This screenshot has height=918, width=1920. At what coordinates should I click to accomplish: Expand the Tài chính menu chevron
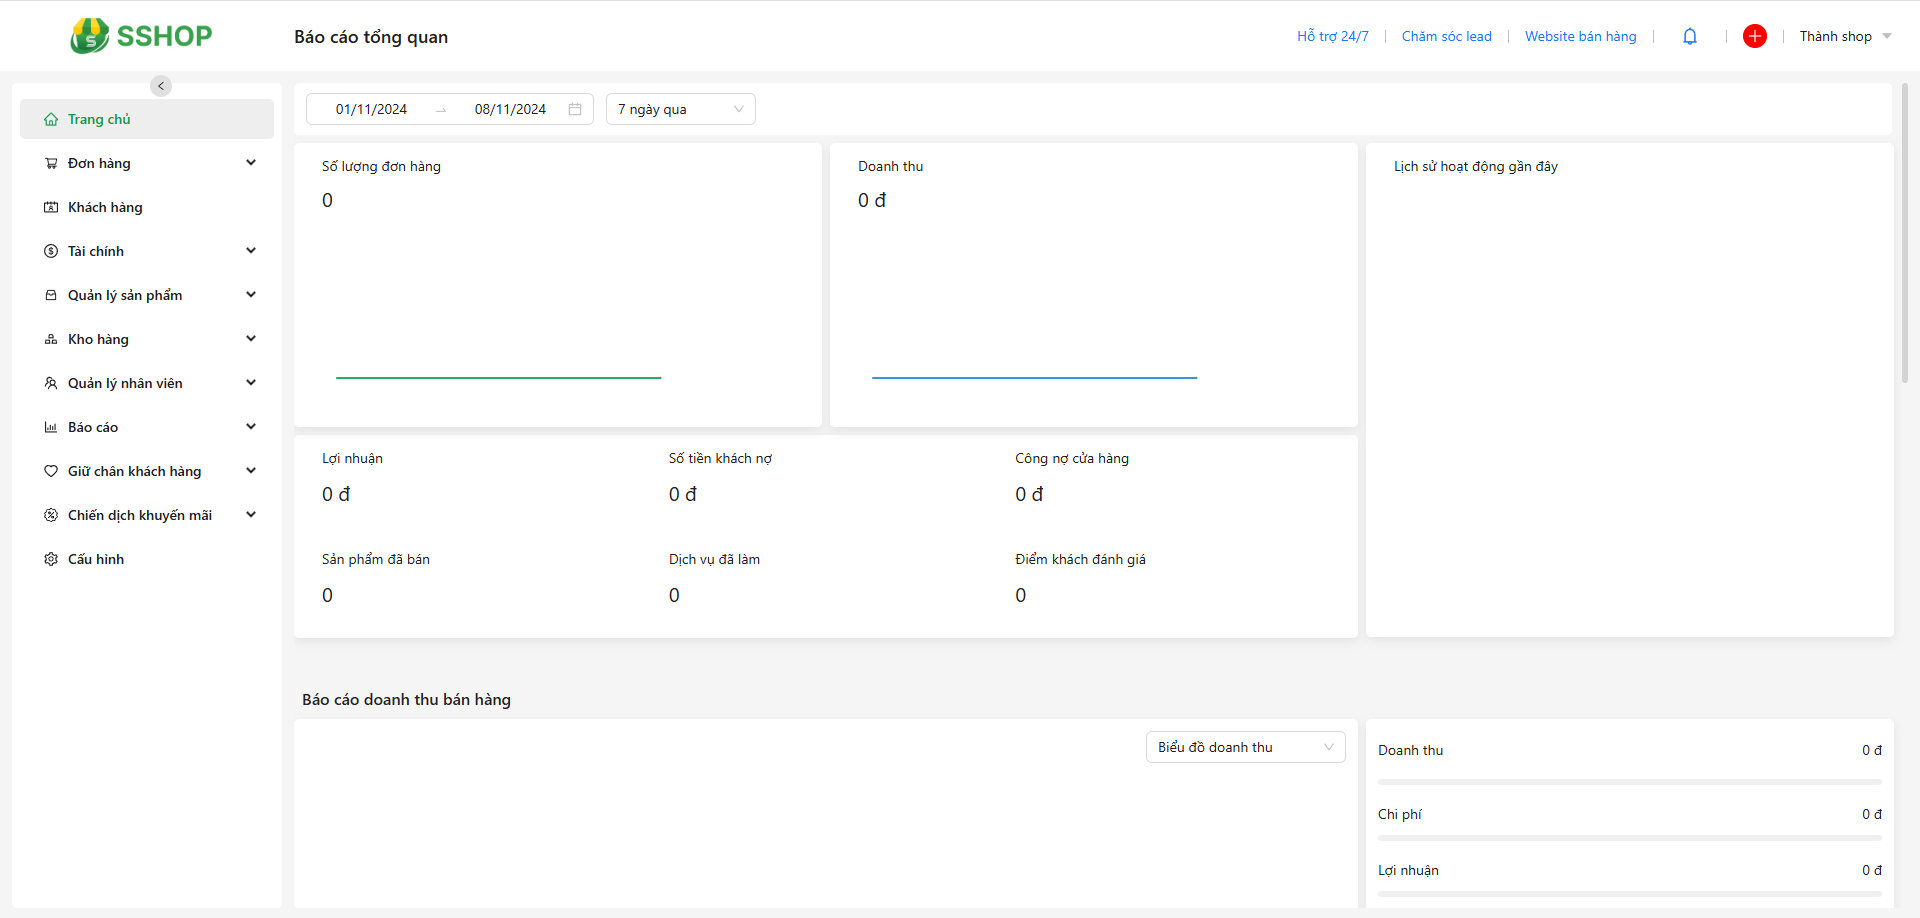(x=251, y=251)
